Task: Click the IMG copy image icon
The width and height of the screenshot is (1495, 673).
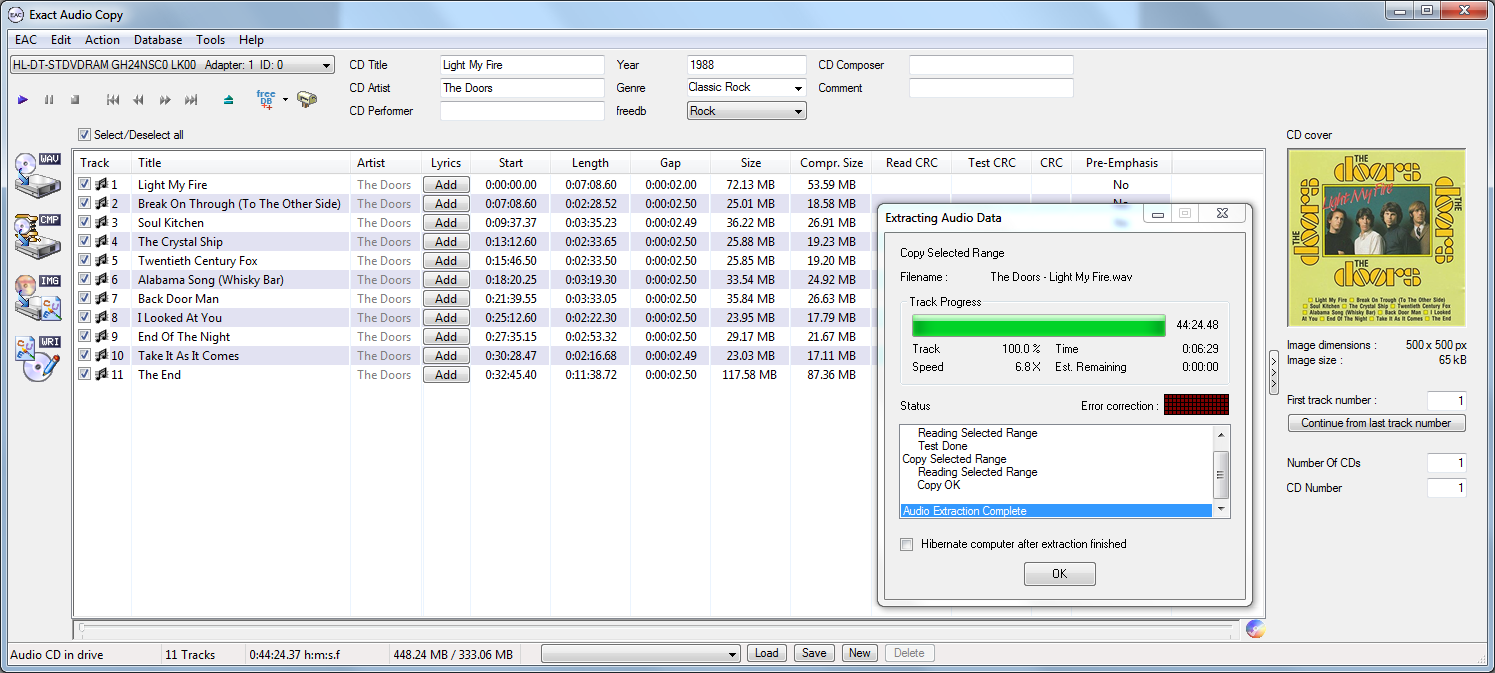Action: (x=38, y=296)
